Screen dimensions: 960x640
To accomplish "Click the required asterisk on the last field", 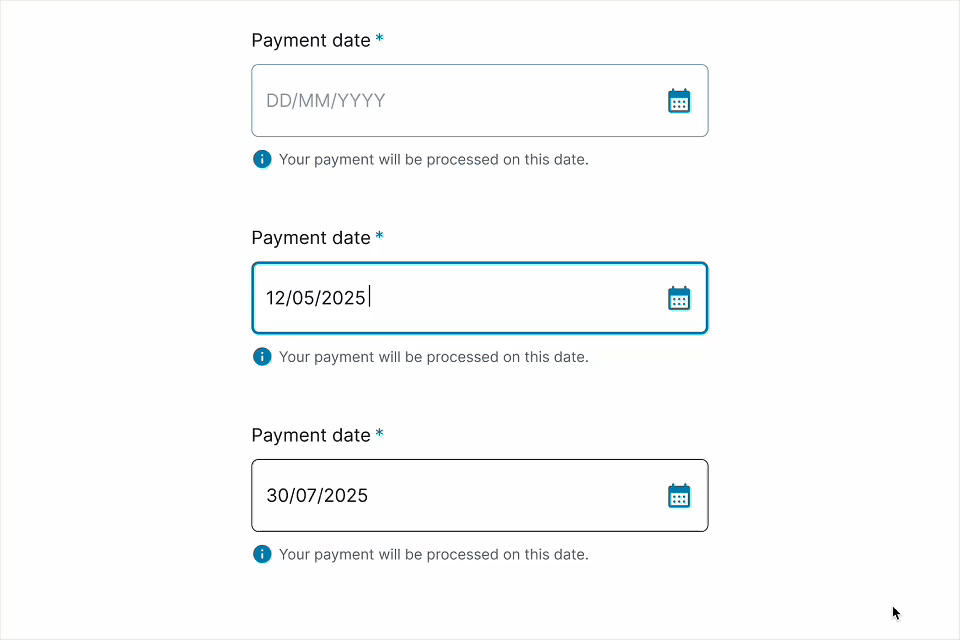I will coord(379,433).
